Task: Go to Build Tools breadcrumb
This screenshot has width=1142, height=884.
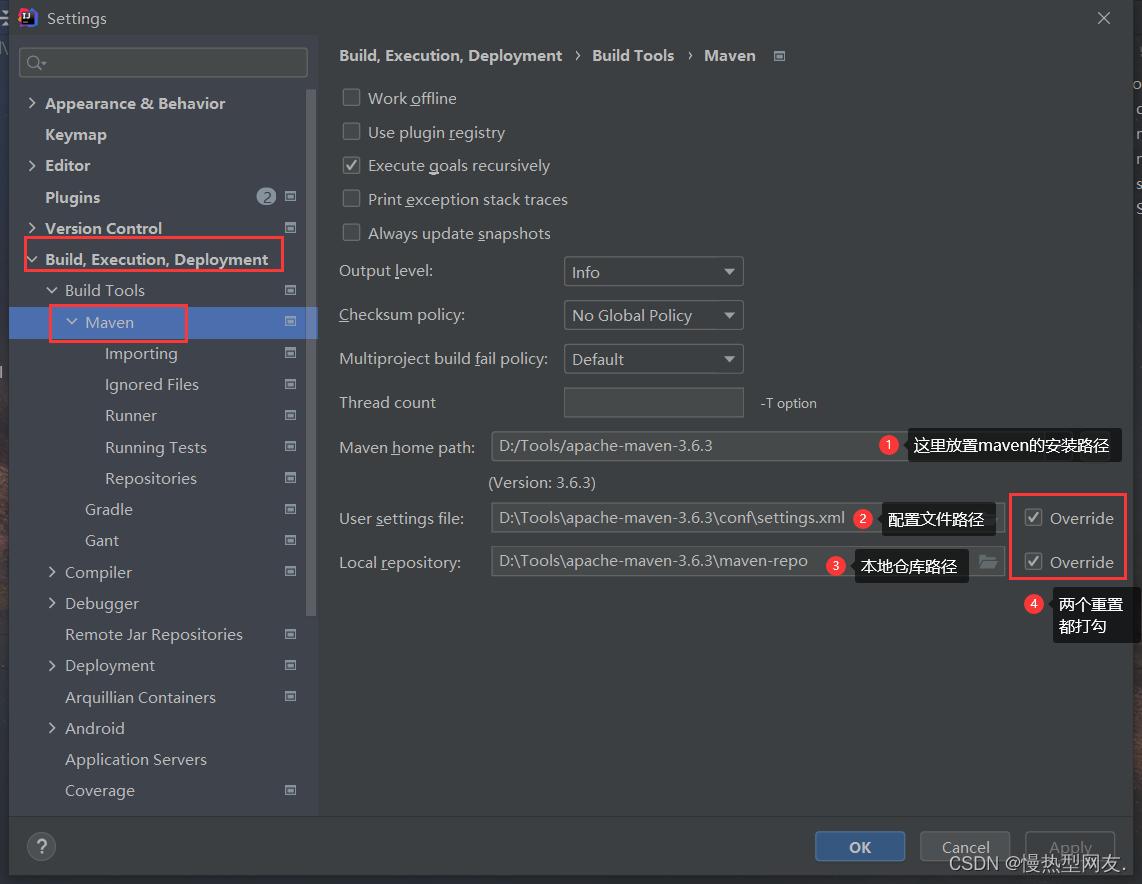Action: pyautogui.click(x=633, y=56)
